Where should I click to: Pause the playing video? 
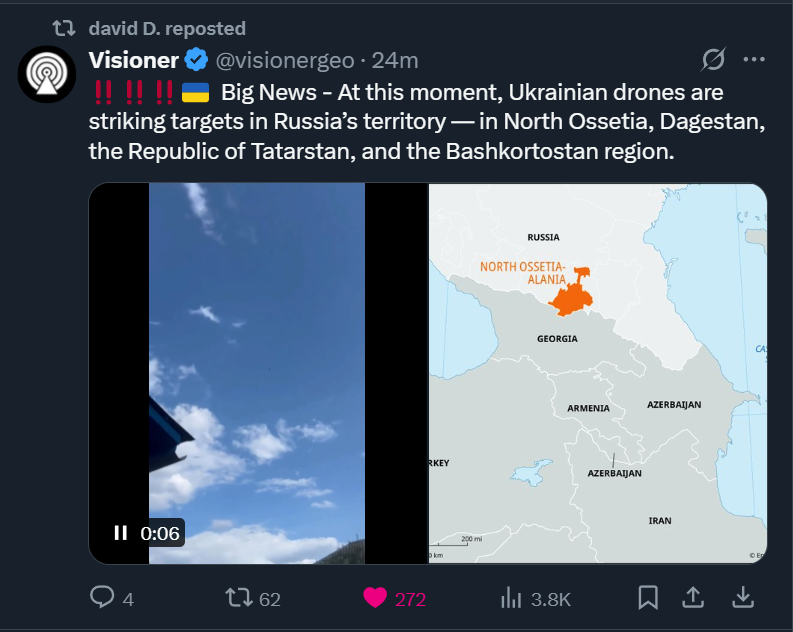pyautogui.click(x=120, y=532)
